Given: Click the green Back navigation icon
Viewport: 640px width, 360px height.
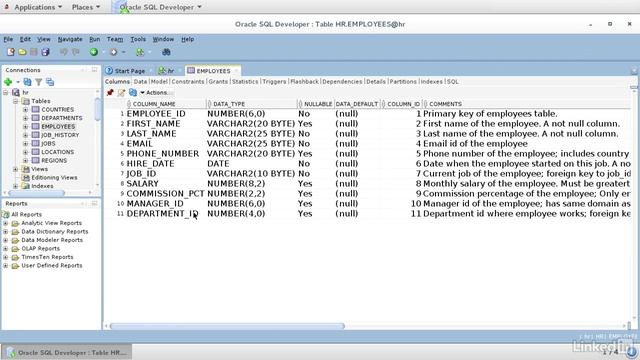Looking at the screenshot, I should [94, 52].
